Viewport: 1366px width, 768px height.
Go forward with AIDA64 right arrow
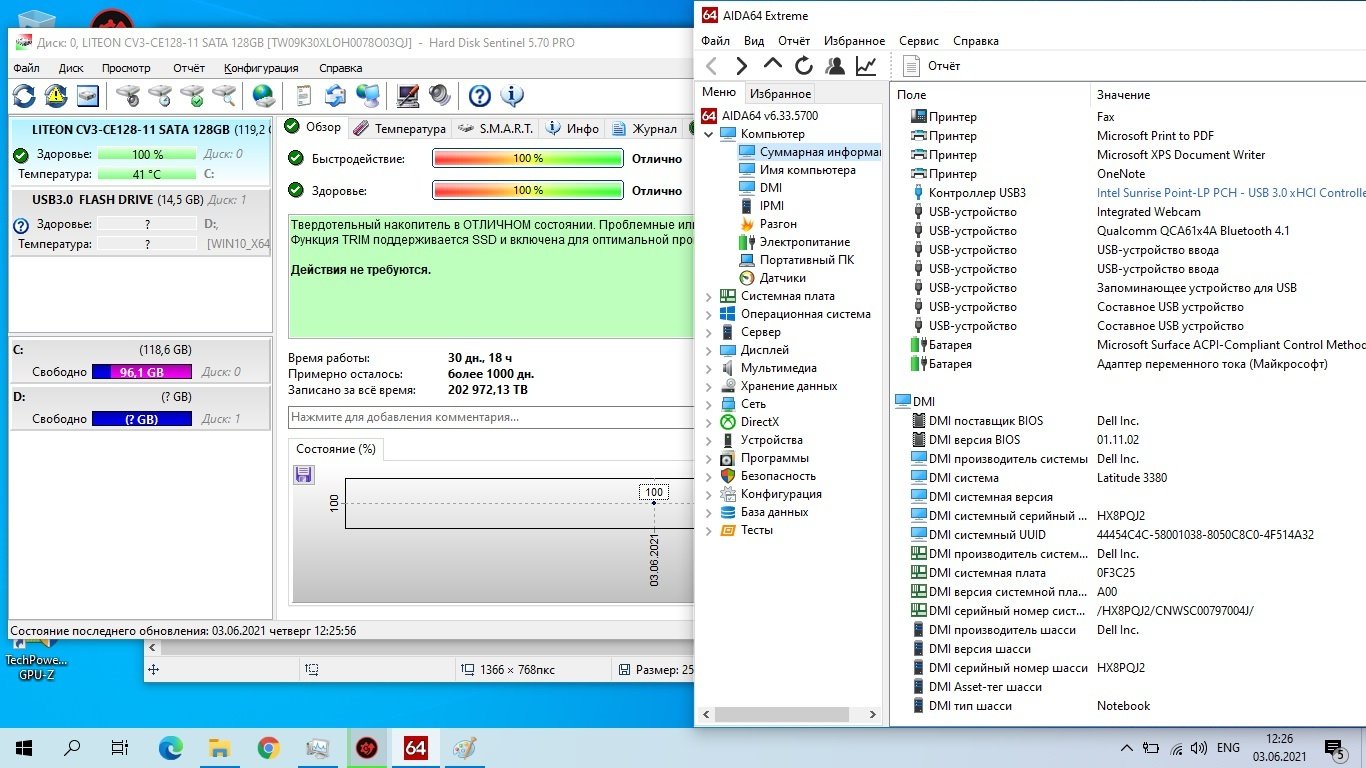[x=742, y=66]
